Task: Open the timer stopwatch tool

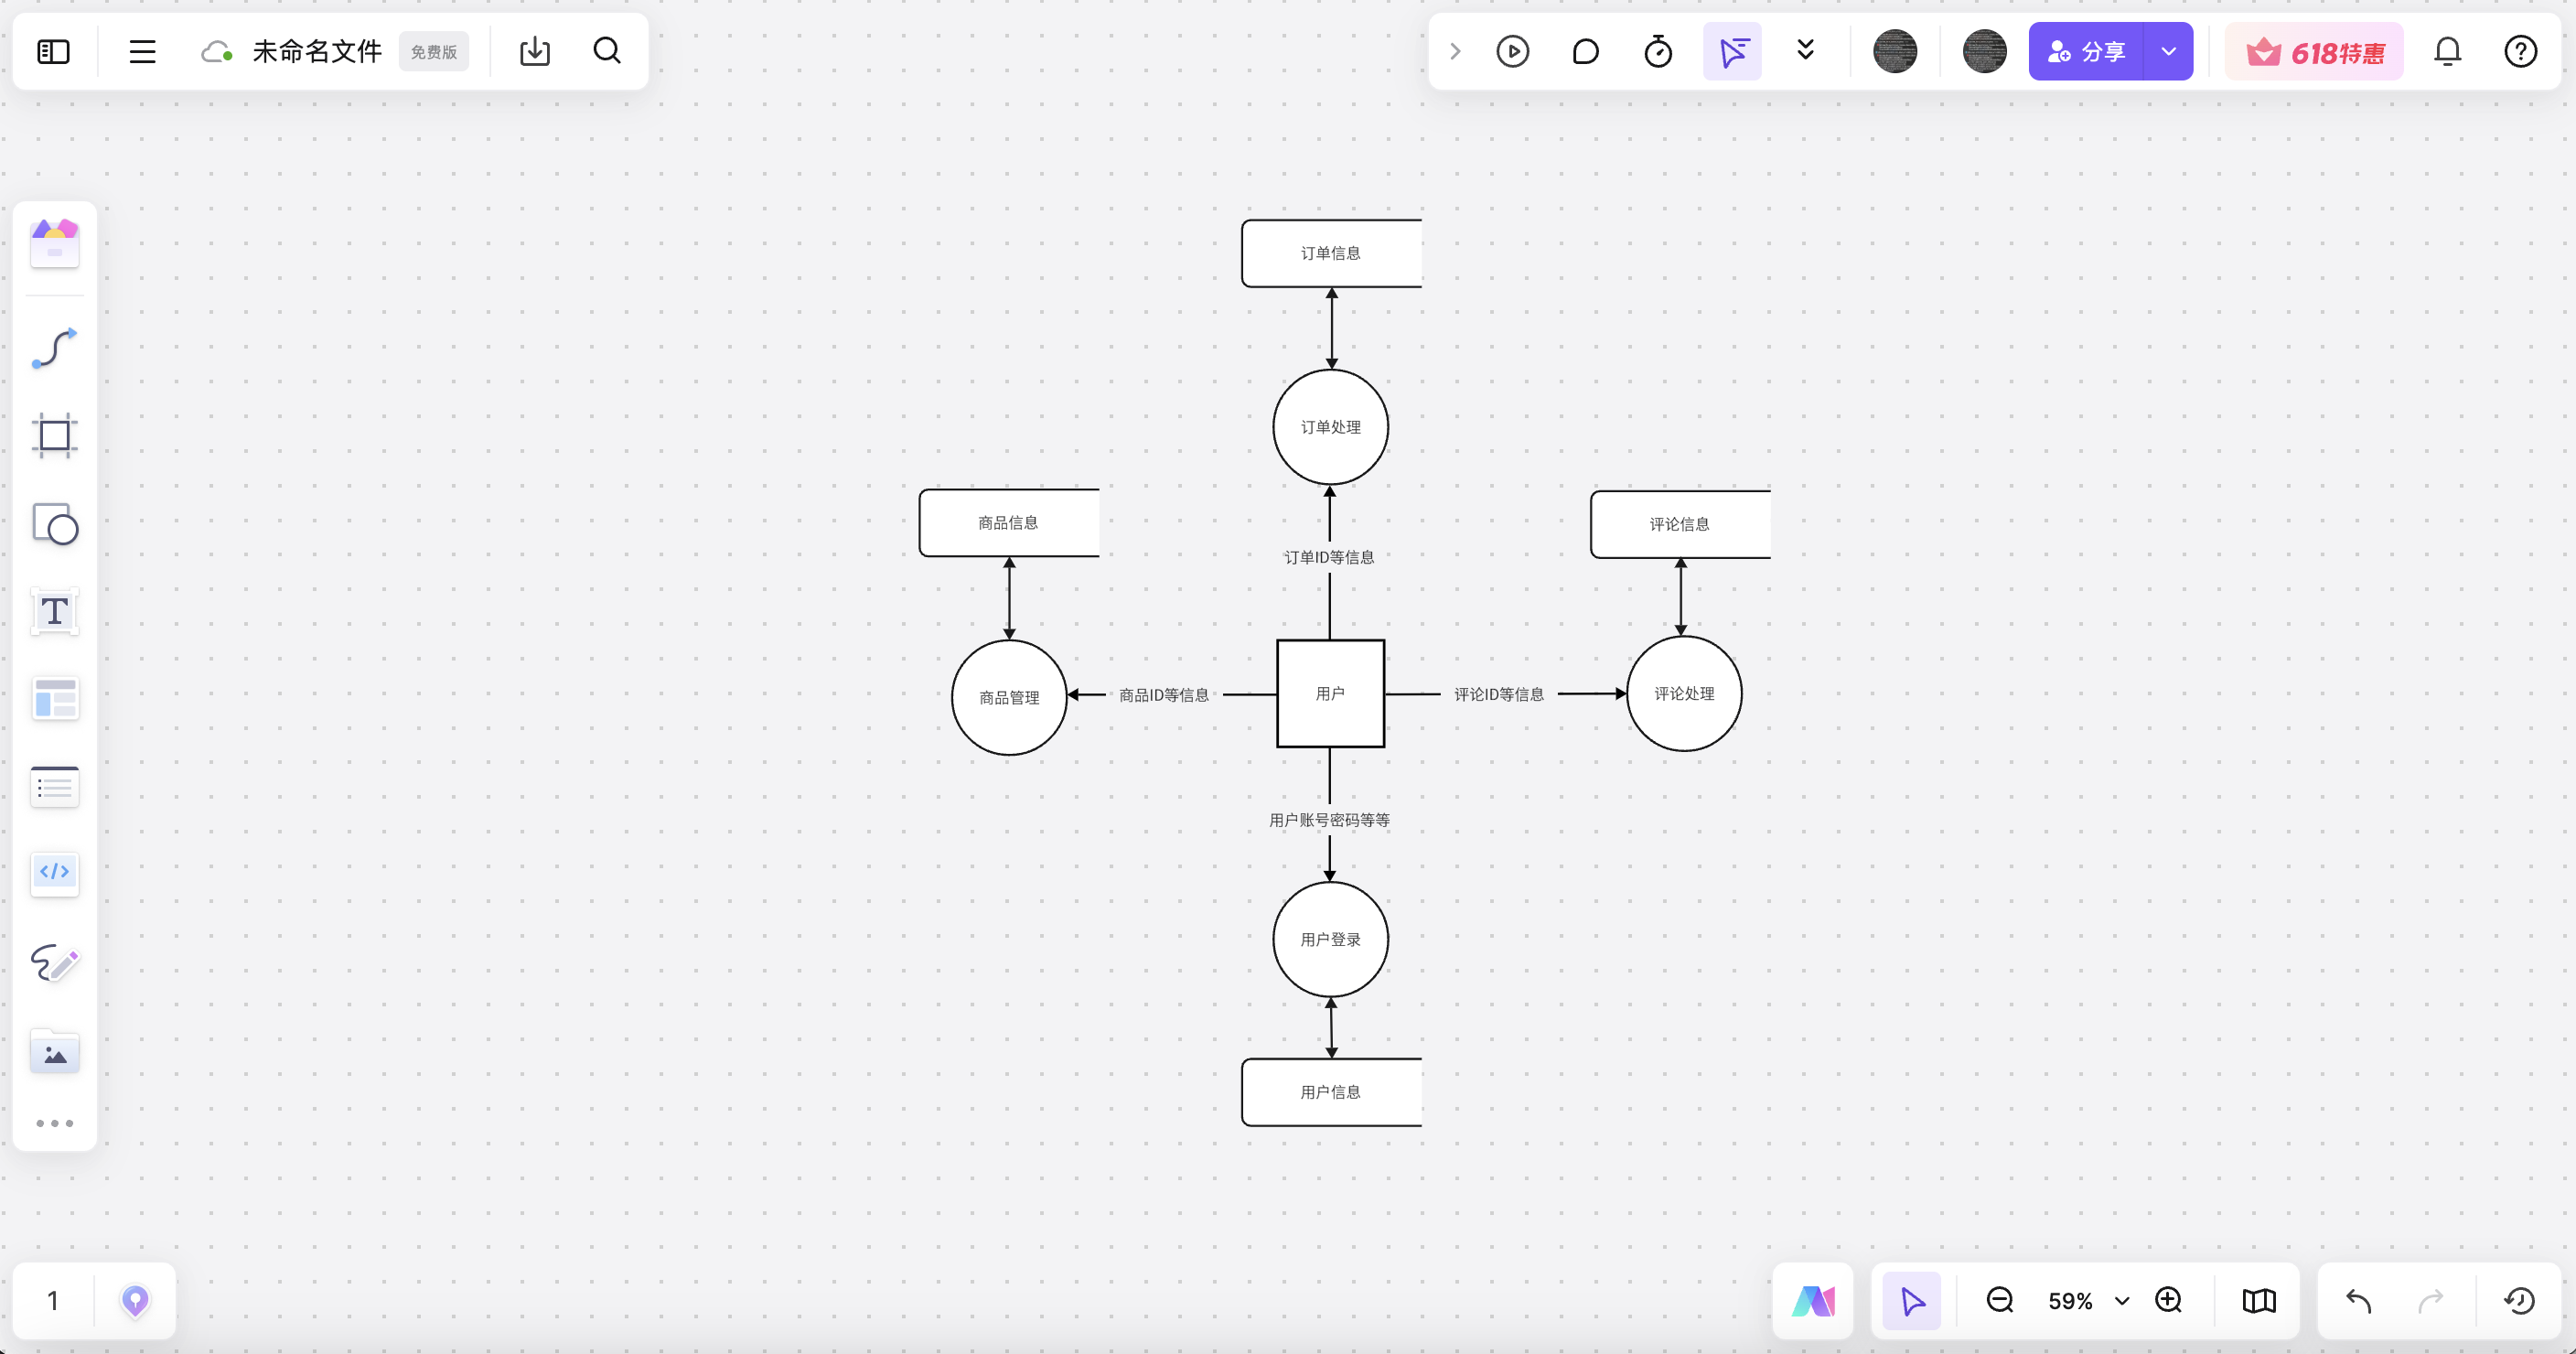Action: pos(1658,51)
